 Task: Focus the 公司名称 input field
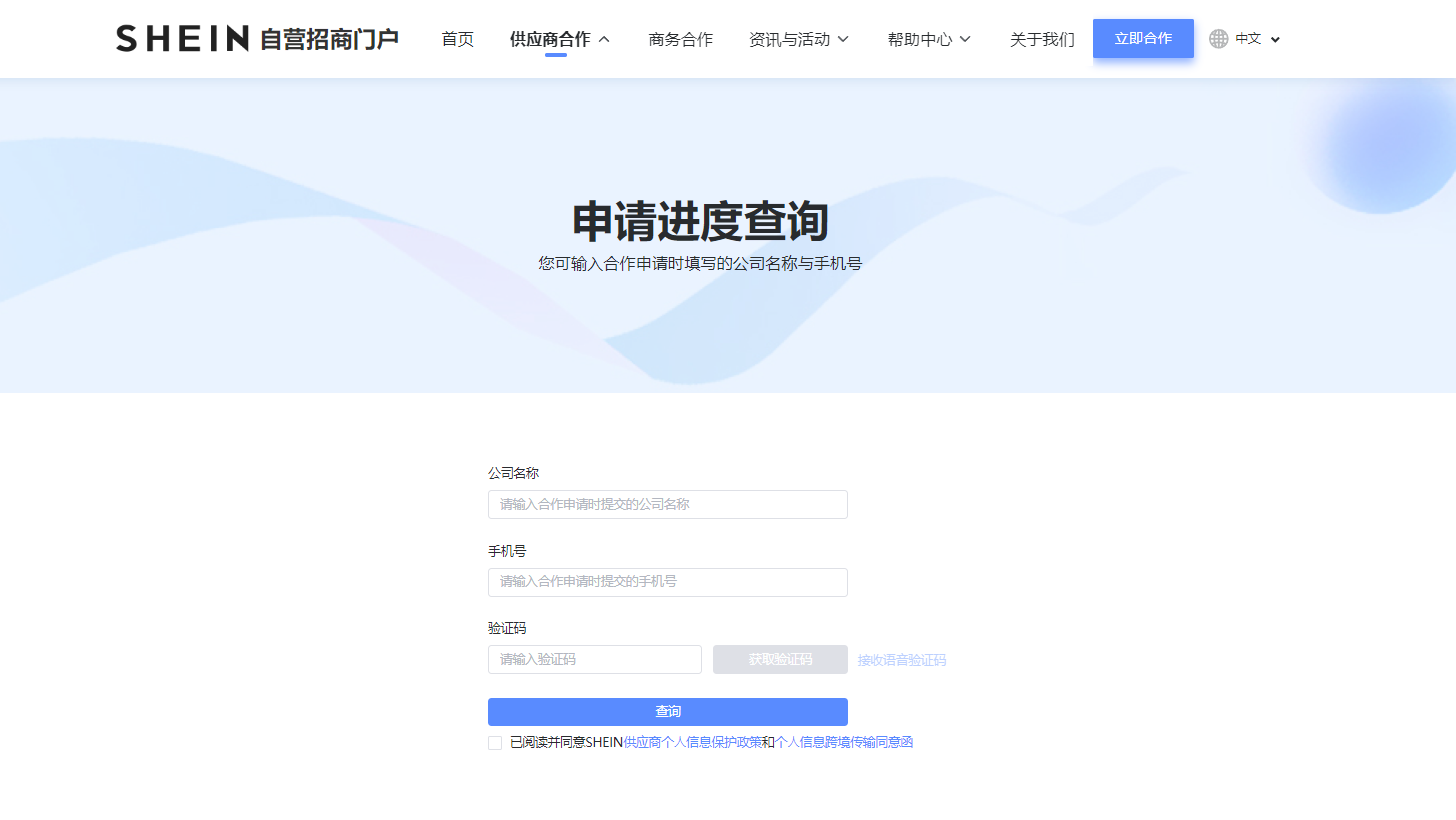click(x=668, y=504)
